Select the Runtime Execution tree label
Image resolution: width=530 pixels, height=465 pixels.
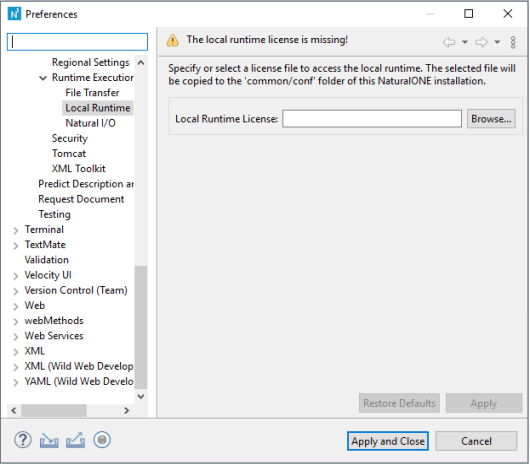coord(93,77)
